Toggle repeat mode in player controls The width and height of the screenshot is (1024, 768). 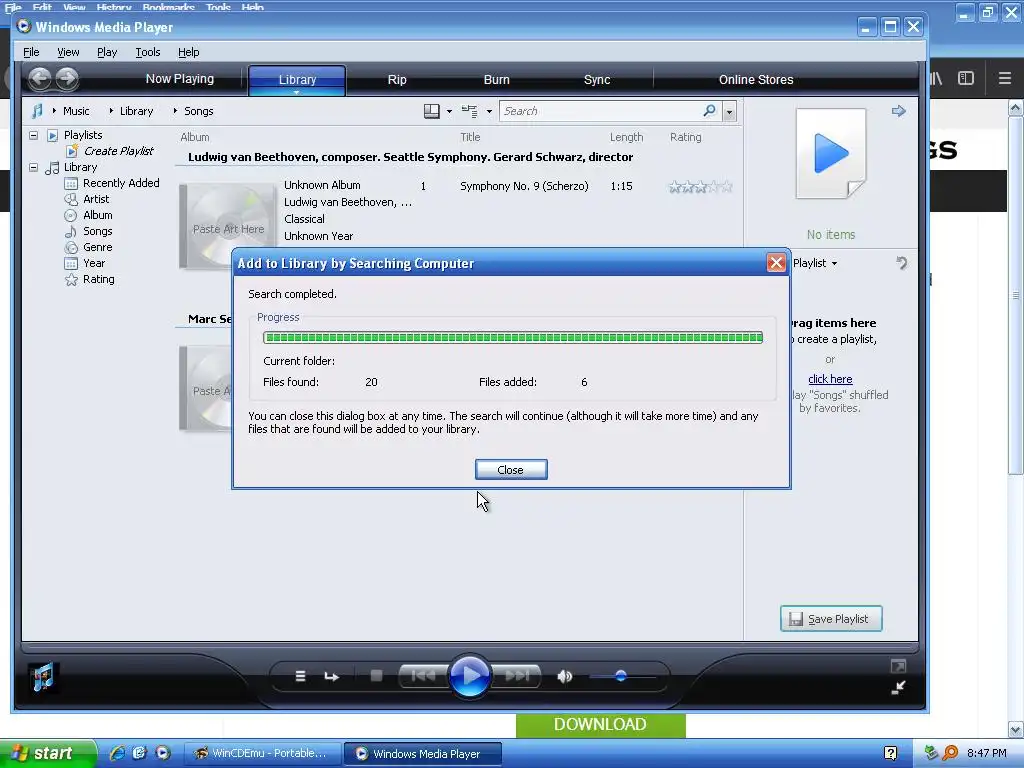(332, 677)
